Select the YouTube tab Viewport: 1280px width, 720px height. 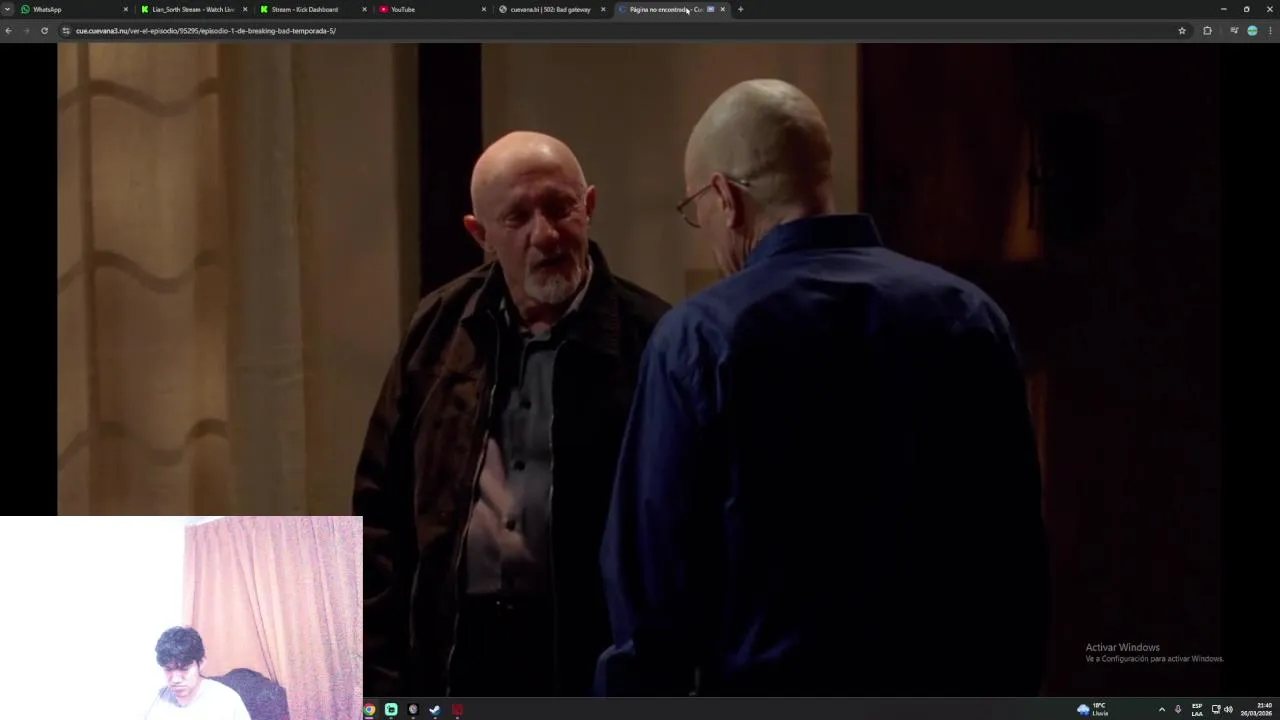432,9
